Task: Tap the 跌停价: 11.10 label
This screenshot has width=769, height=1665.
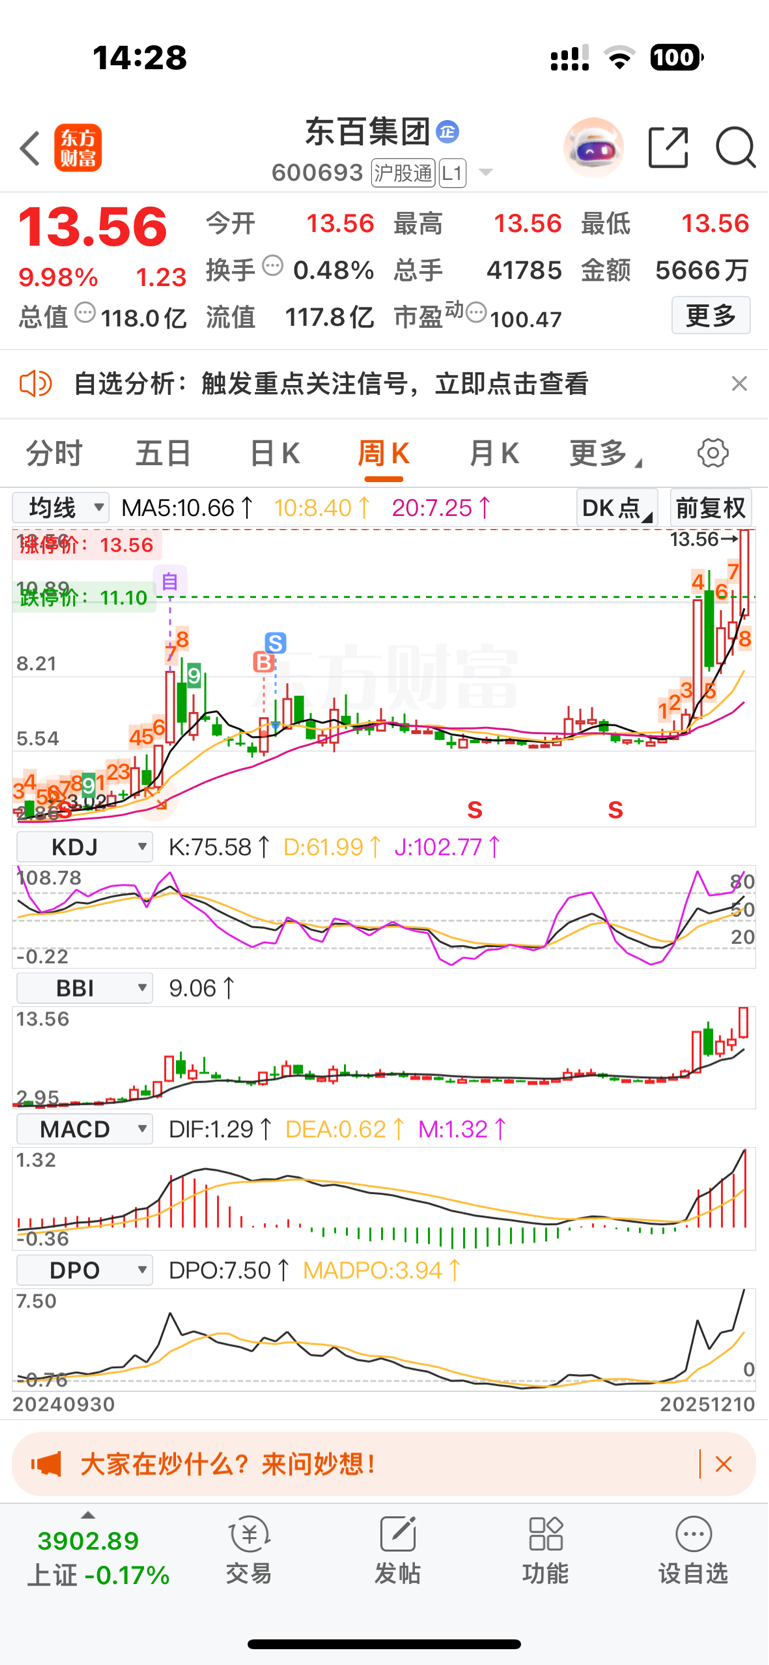Action: point(84,598)
